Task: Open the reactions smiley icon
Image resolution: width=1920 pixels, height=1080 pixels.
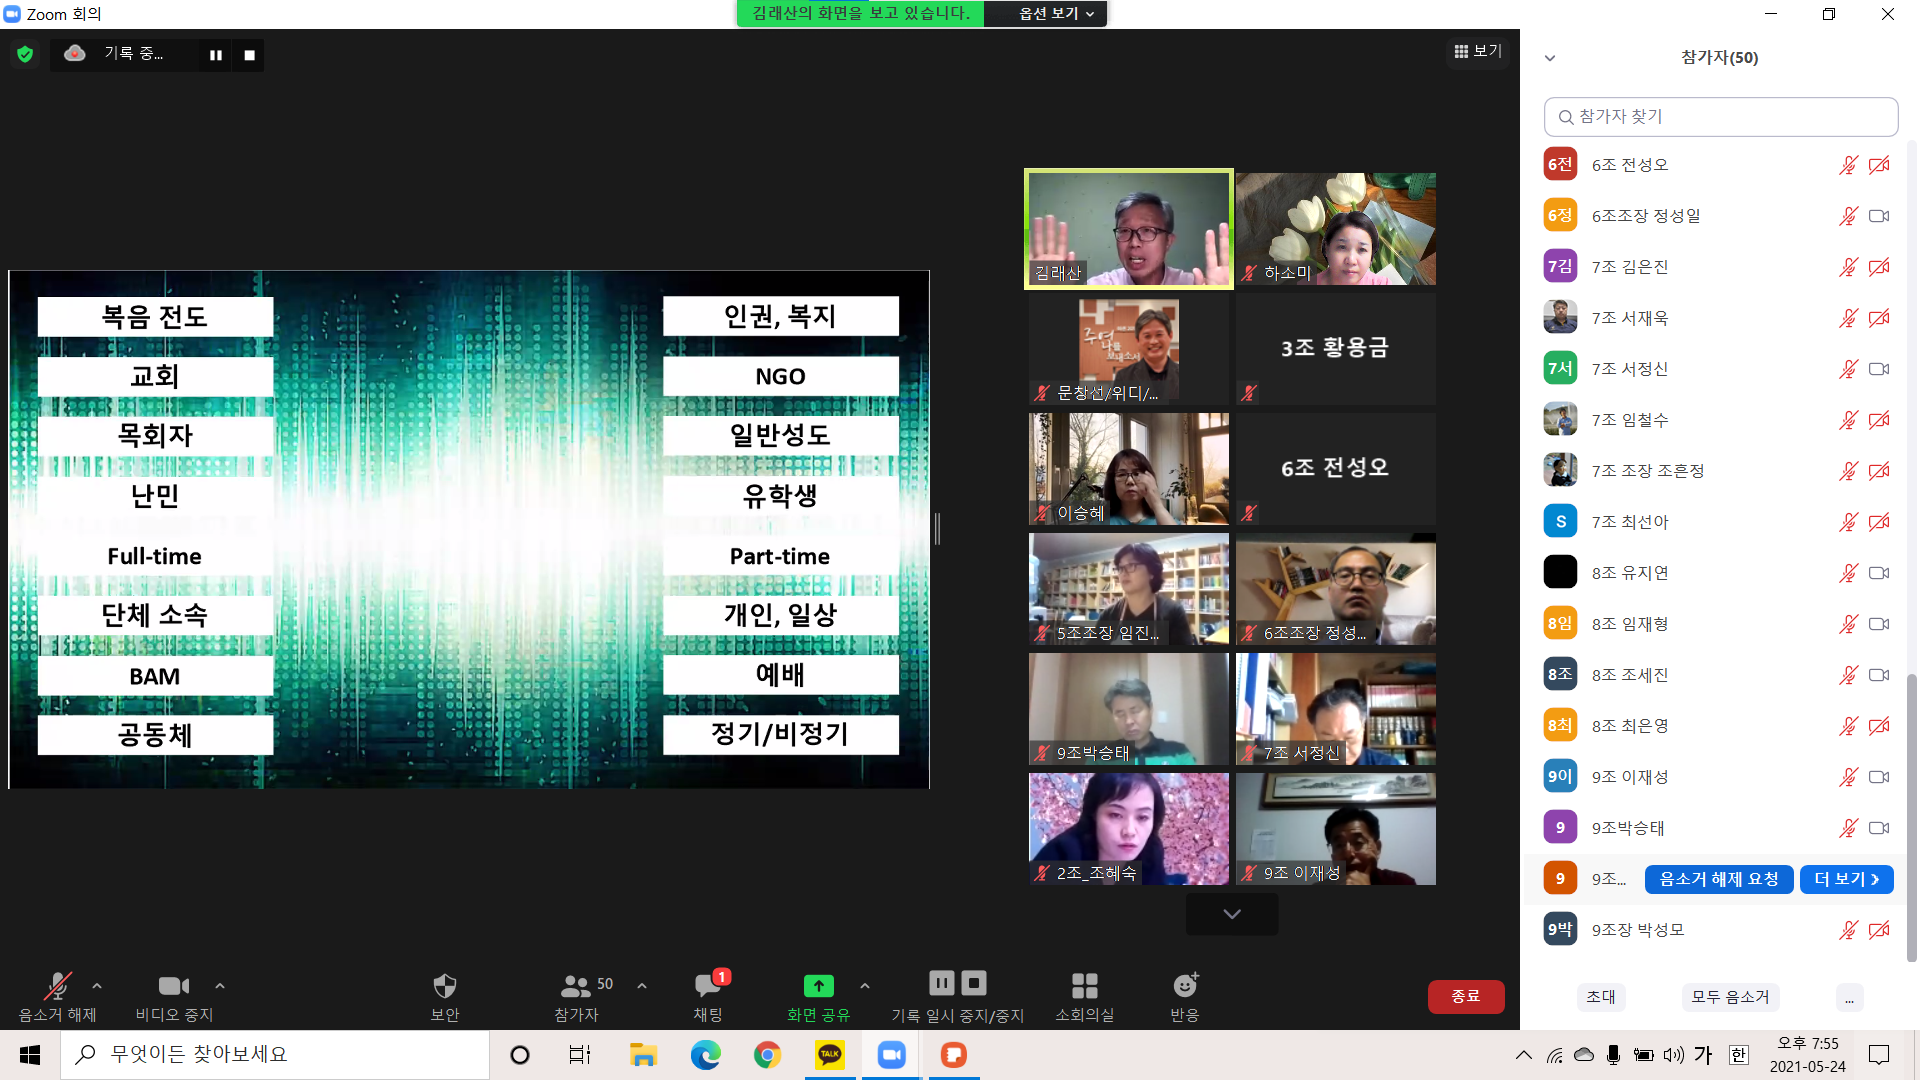Action: [1185, 987]
